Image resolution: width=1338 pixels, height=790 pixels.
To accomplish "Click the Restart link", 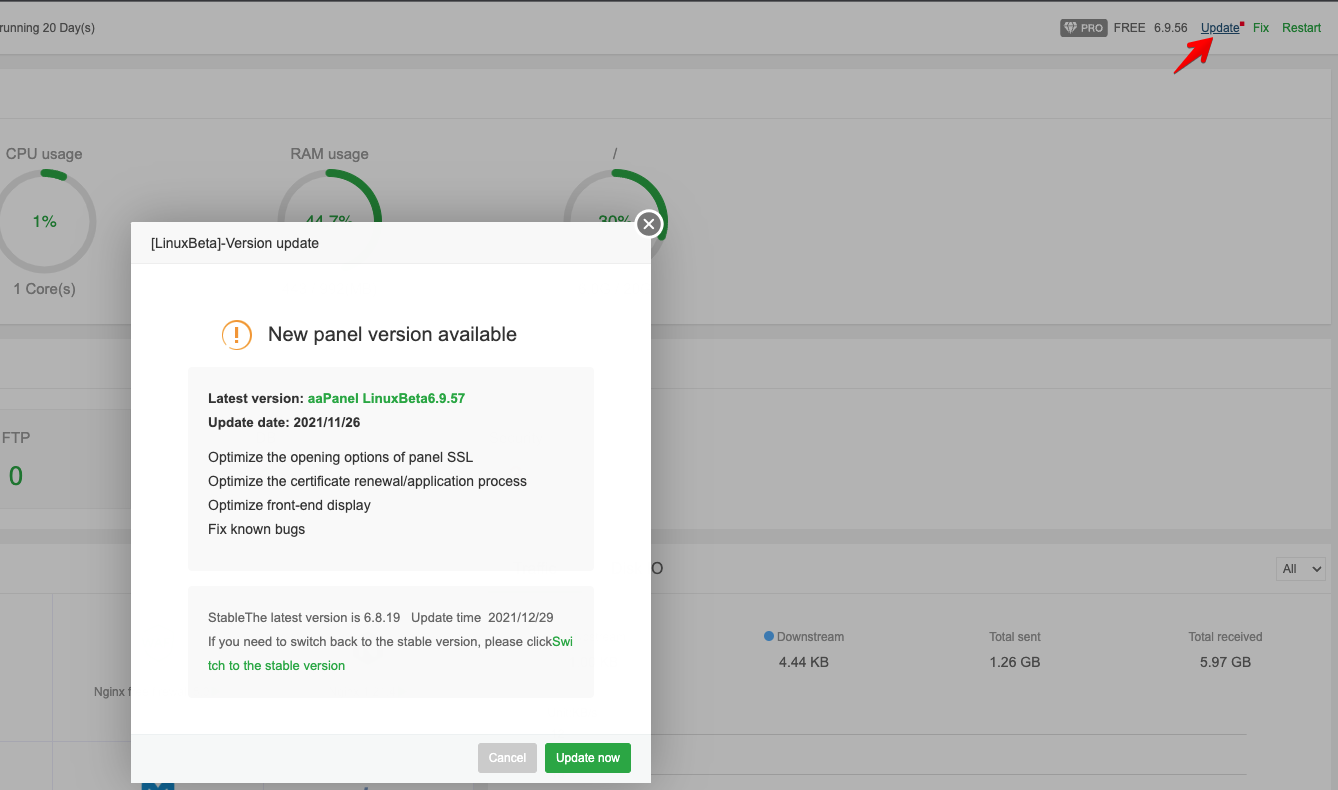I will coord(1302,28).
